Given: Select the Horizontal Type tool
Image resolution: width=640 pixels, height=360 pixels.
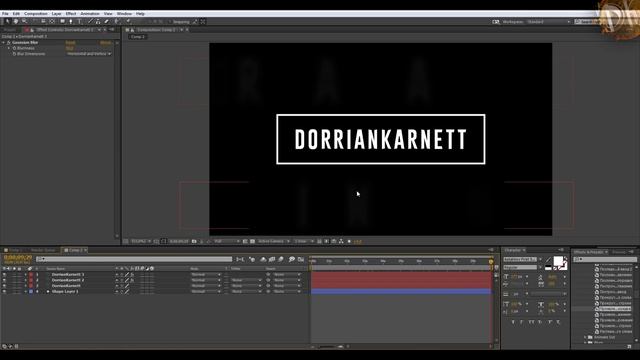Looking at the screenshot, I should [x=80, y=21].
